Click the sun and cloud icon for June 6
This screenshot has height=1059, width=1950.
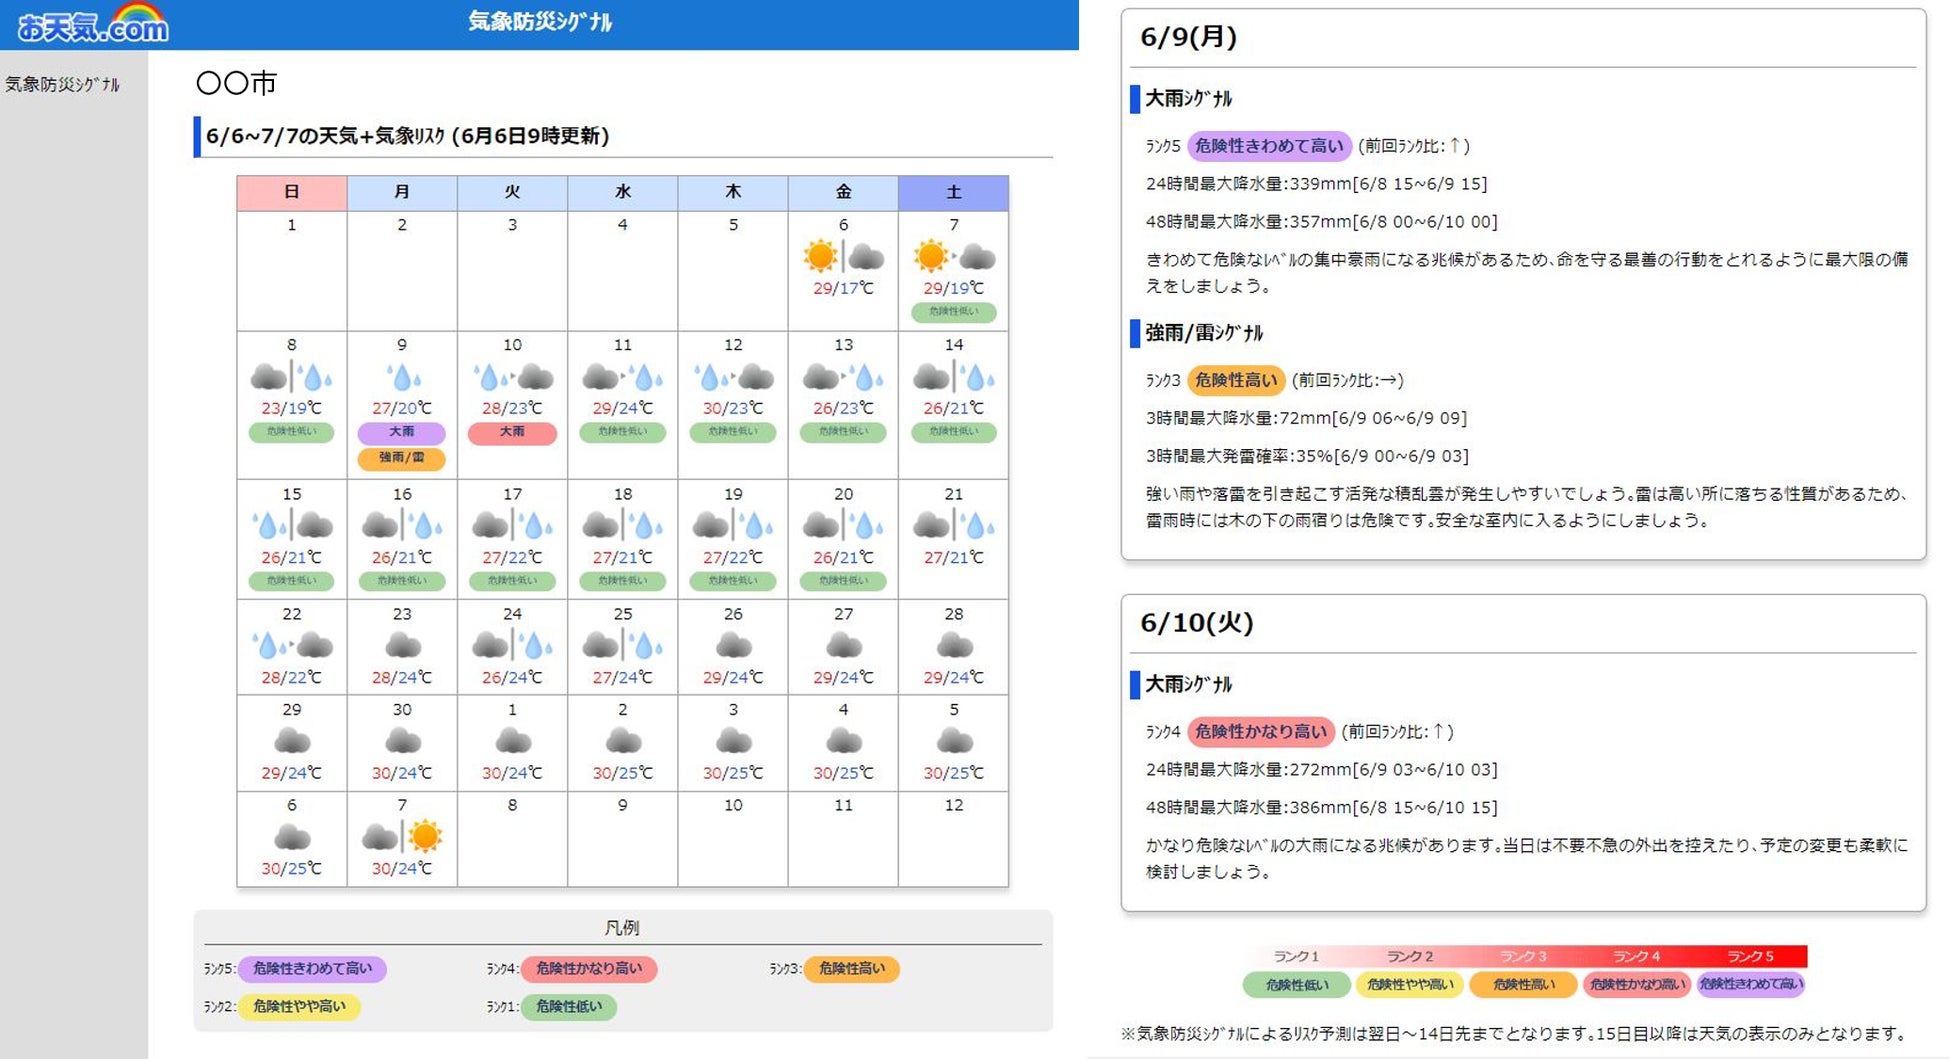coord(843,257)
